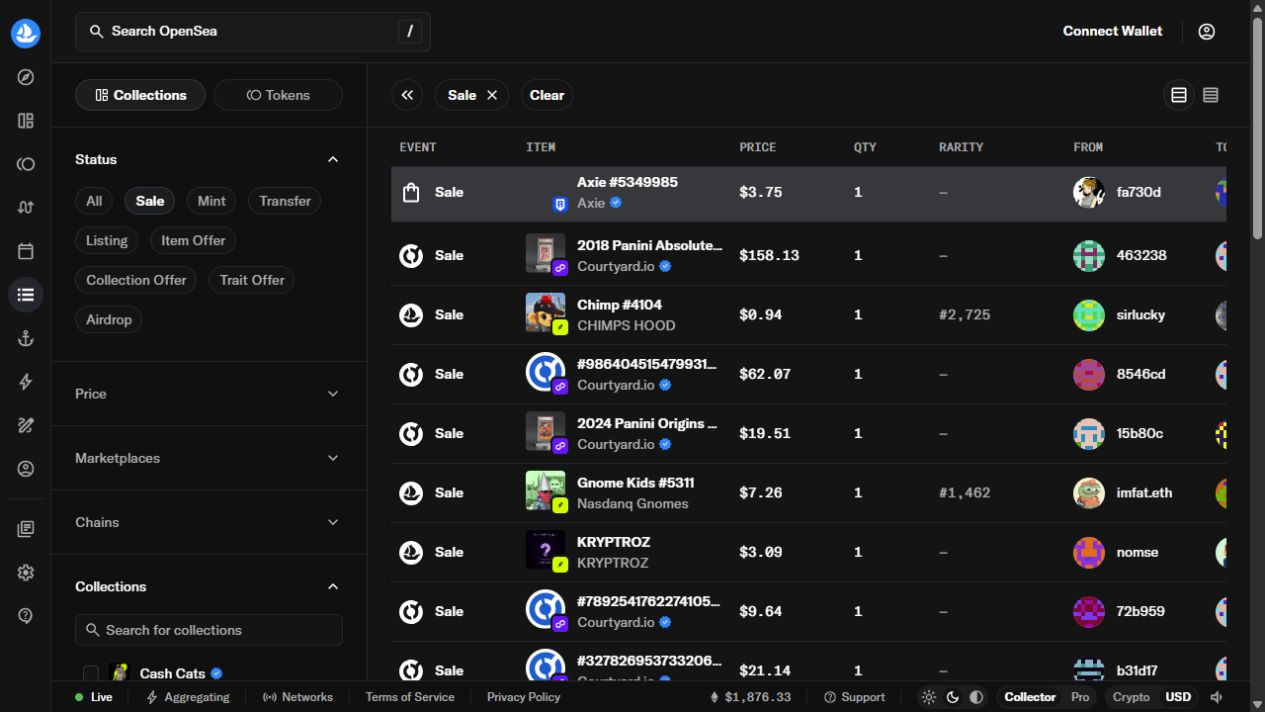Switch to the Tokens tab
Screen dimensions: 1265x712
(278, 95)
